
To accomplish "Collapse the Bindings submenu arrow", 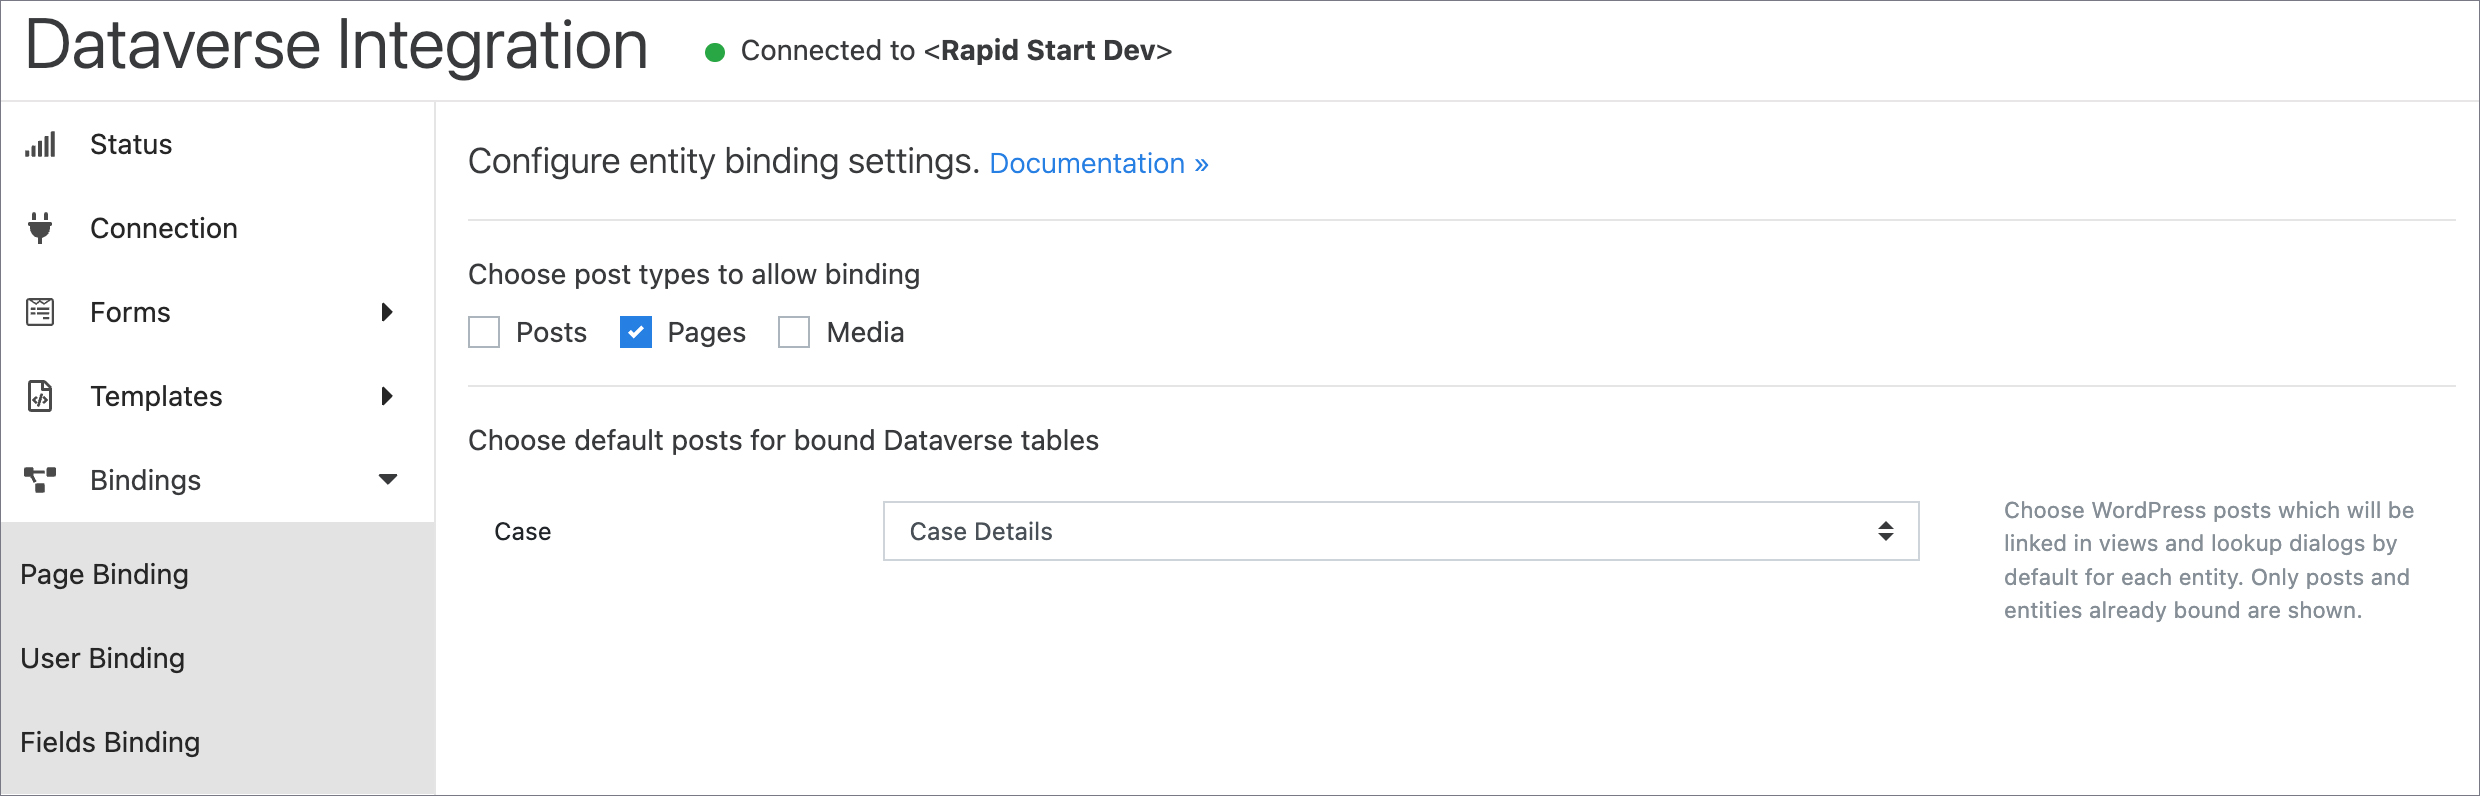I will tap(388, 480).
